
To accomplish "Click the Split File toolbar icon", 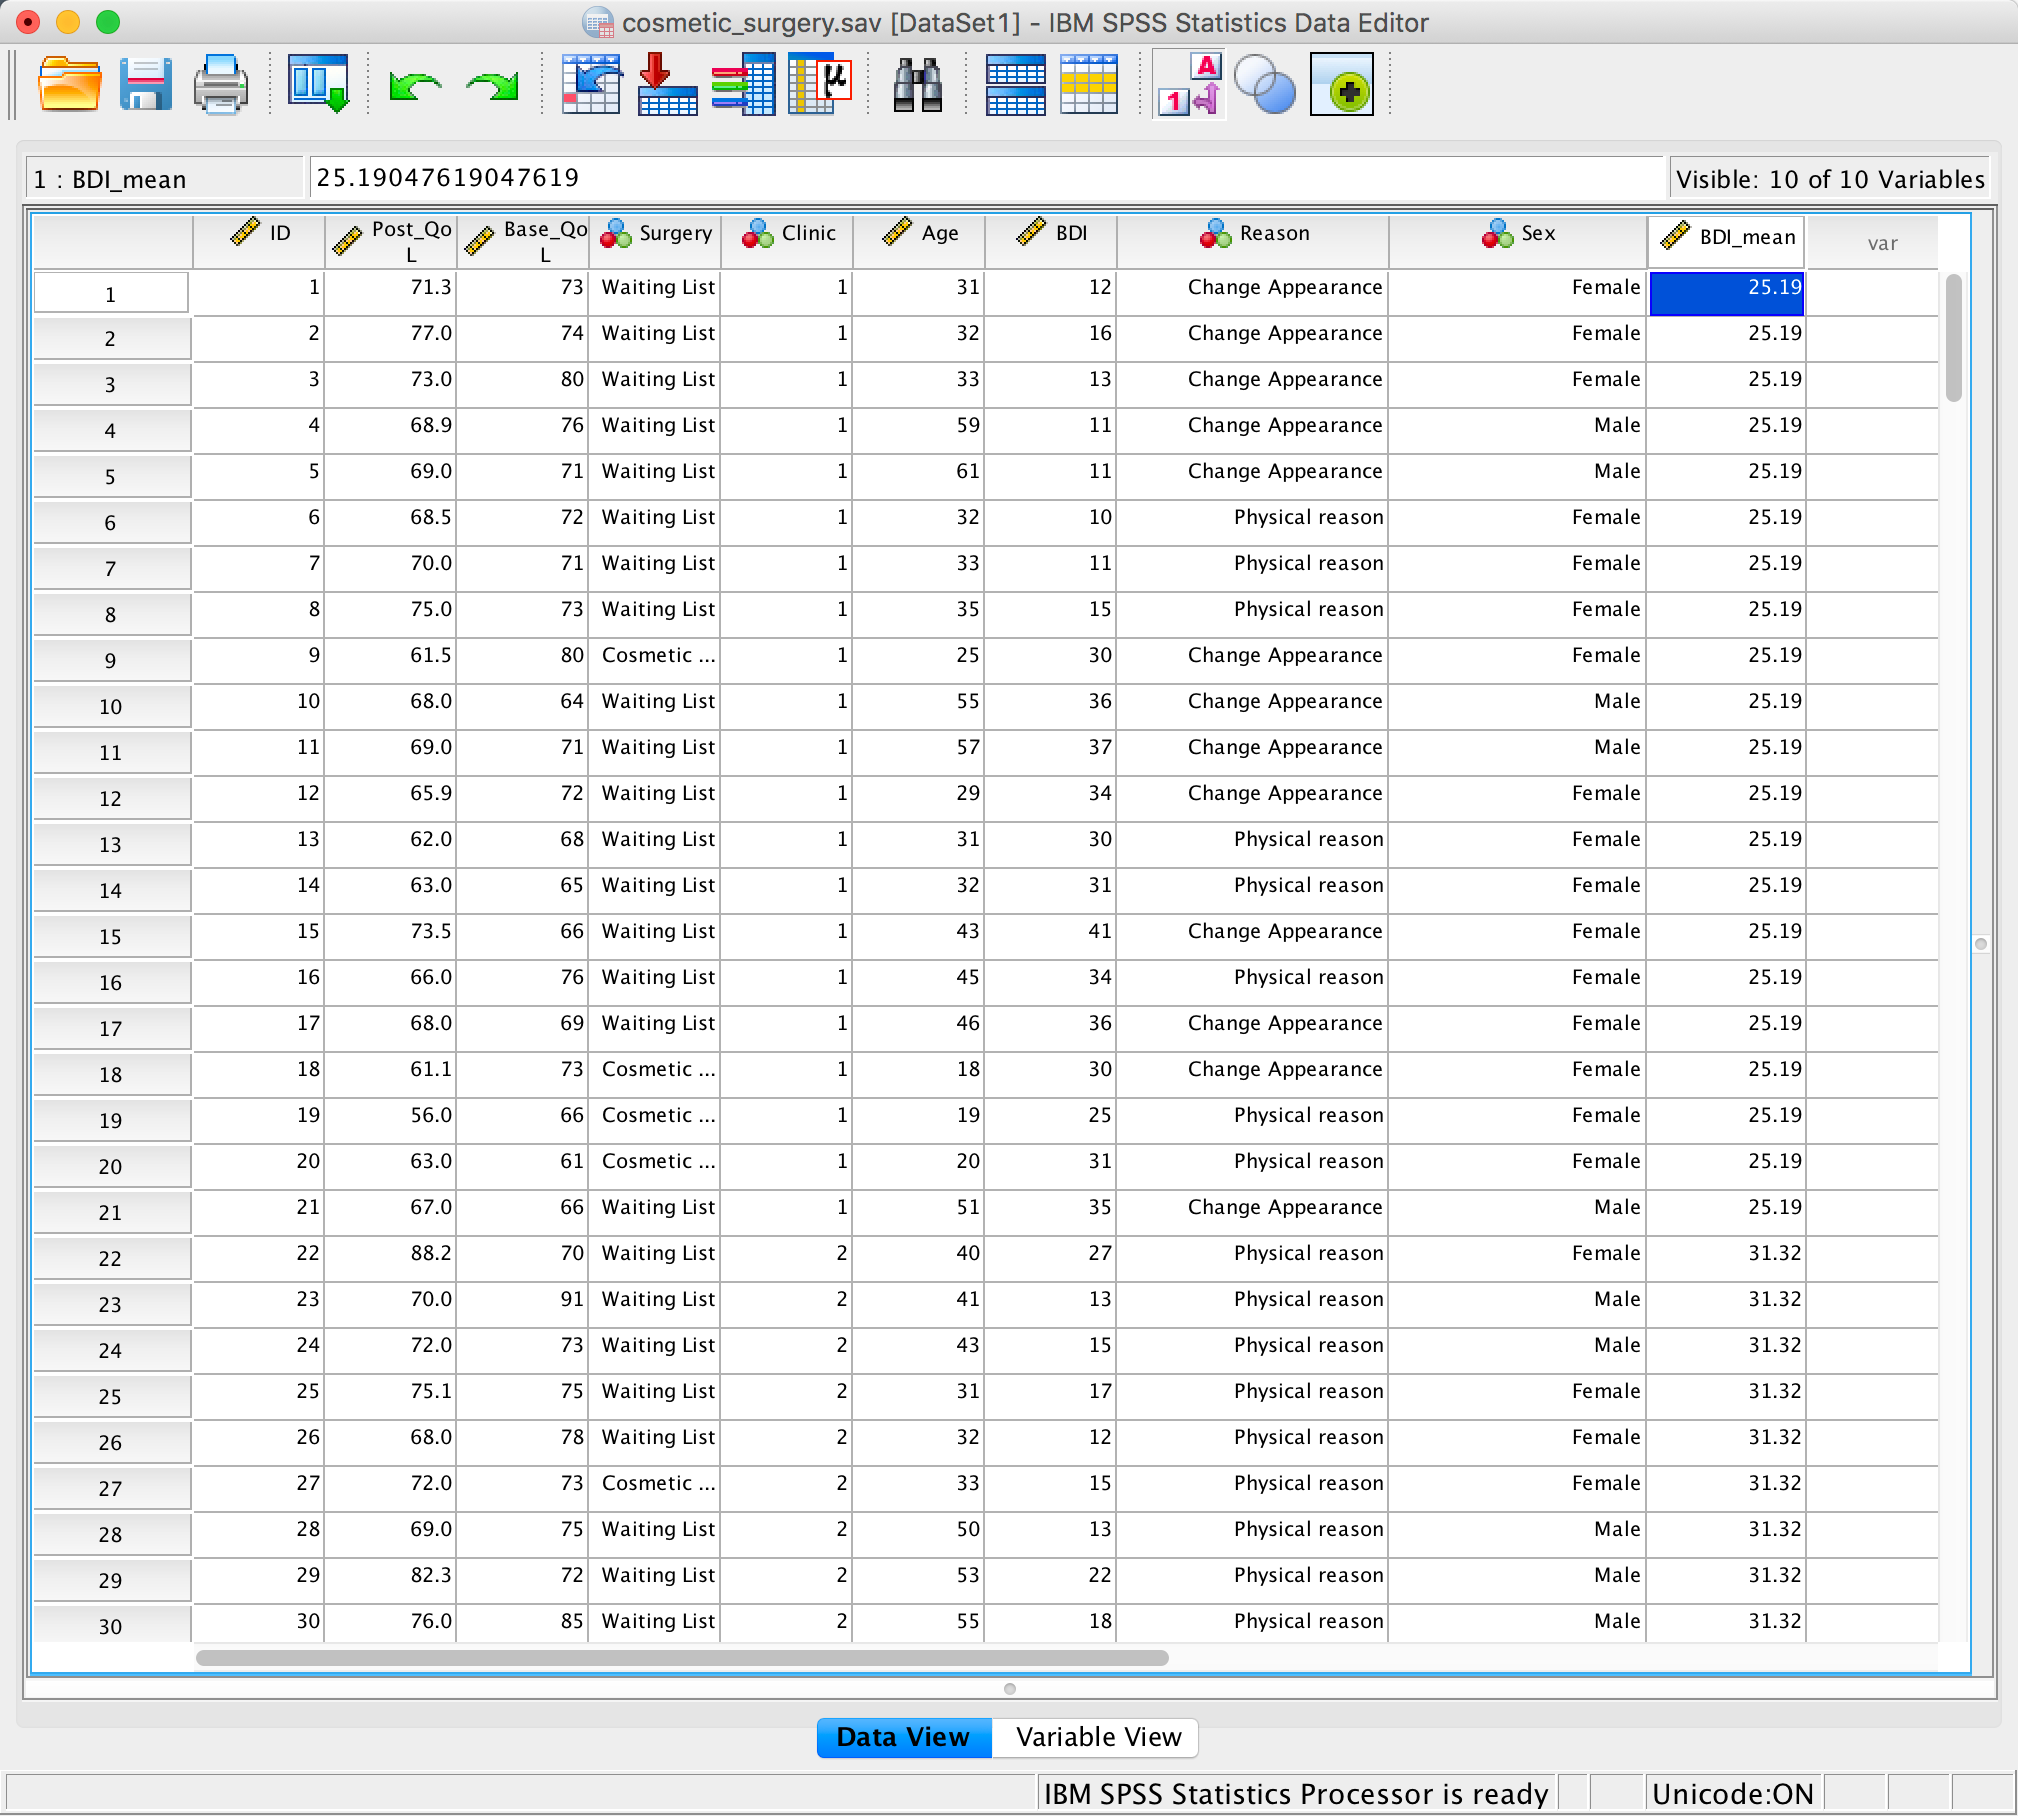I will [1015, 85].
